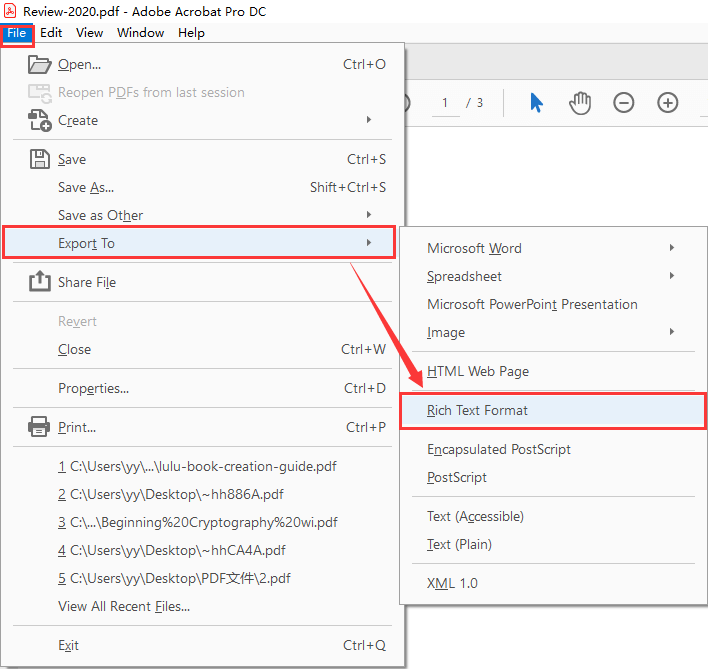Open the Edit menu
Screen dimensions: 708x669
pyautogui.click(x=51, y=32)
